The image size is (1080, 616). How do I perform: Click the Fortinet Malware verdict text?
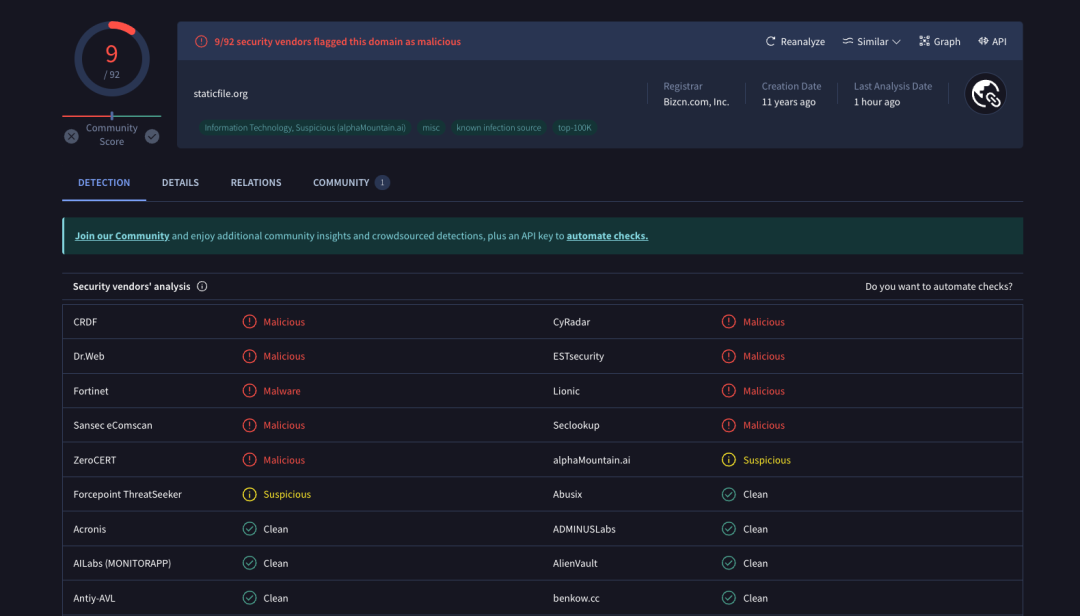282,391
